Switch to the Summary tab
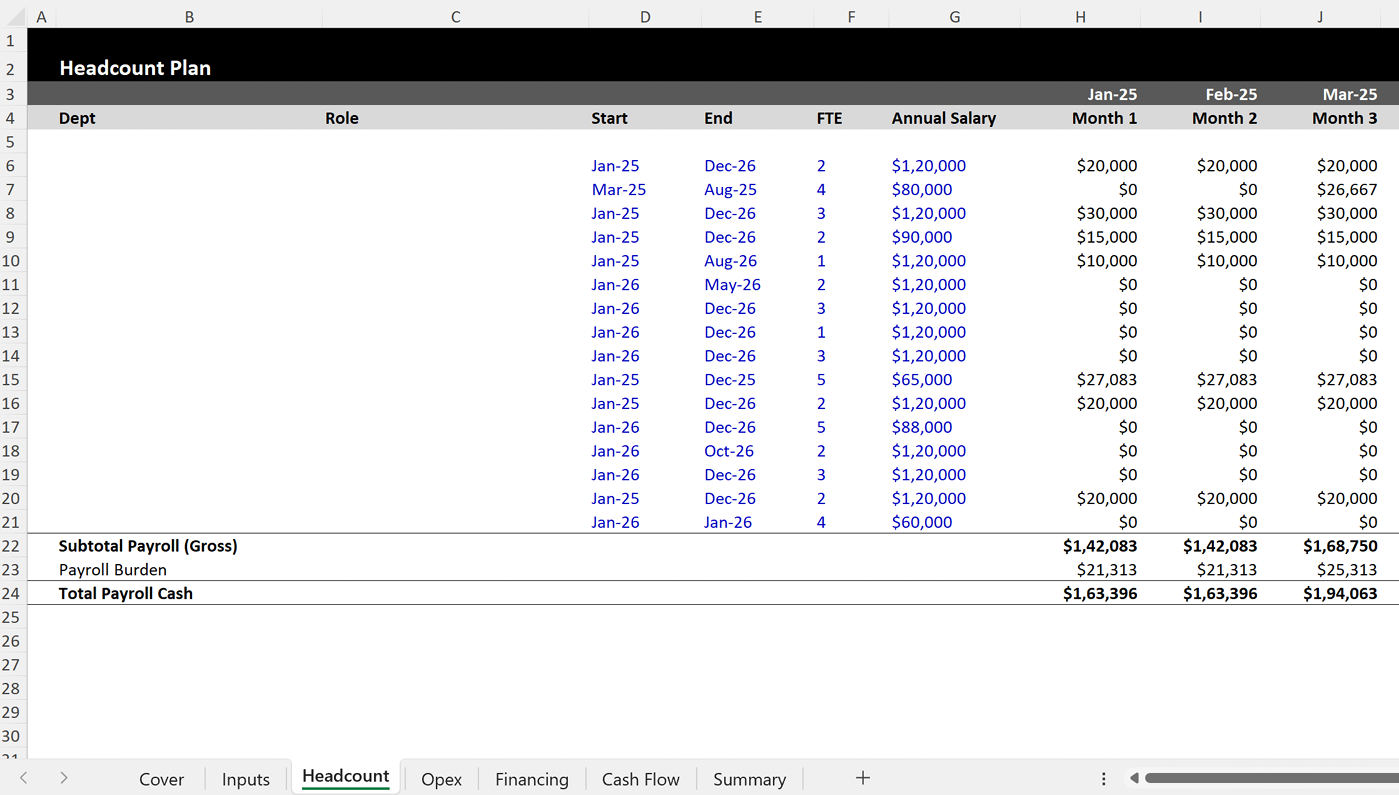 pyautogui.click(x=748, y=779)
